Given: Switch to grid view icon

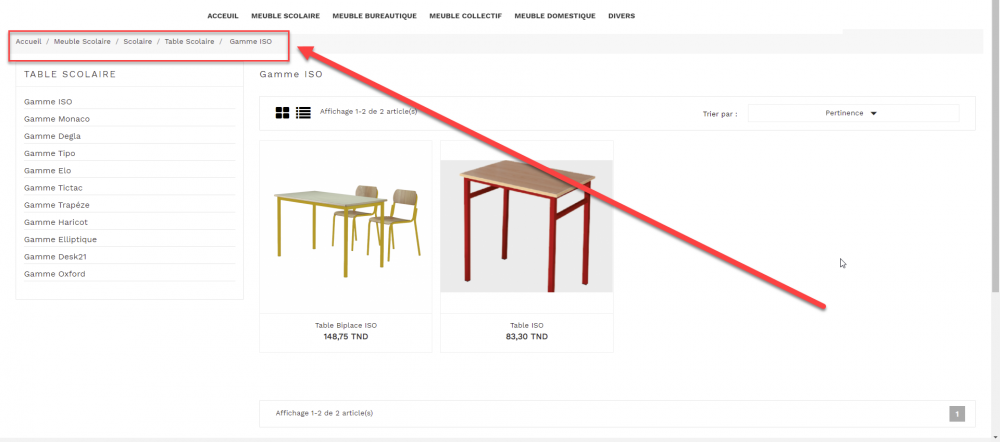Looking at the screenshot, I should 282,113.
